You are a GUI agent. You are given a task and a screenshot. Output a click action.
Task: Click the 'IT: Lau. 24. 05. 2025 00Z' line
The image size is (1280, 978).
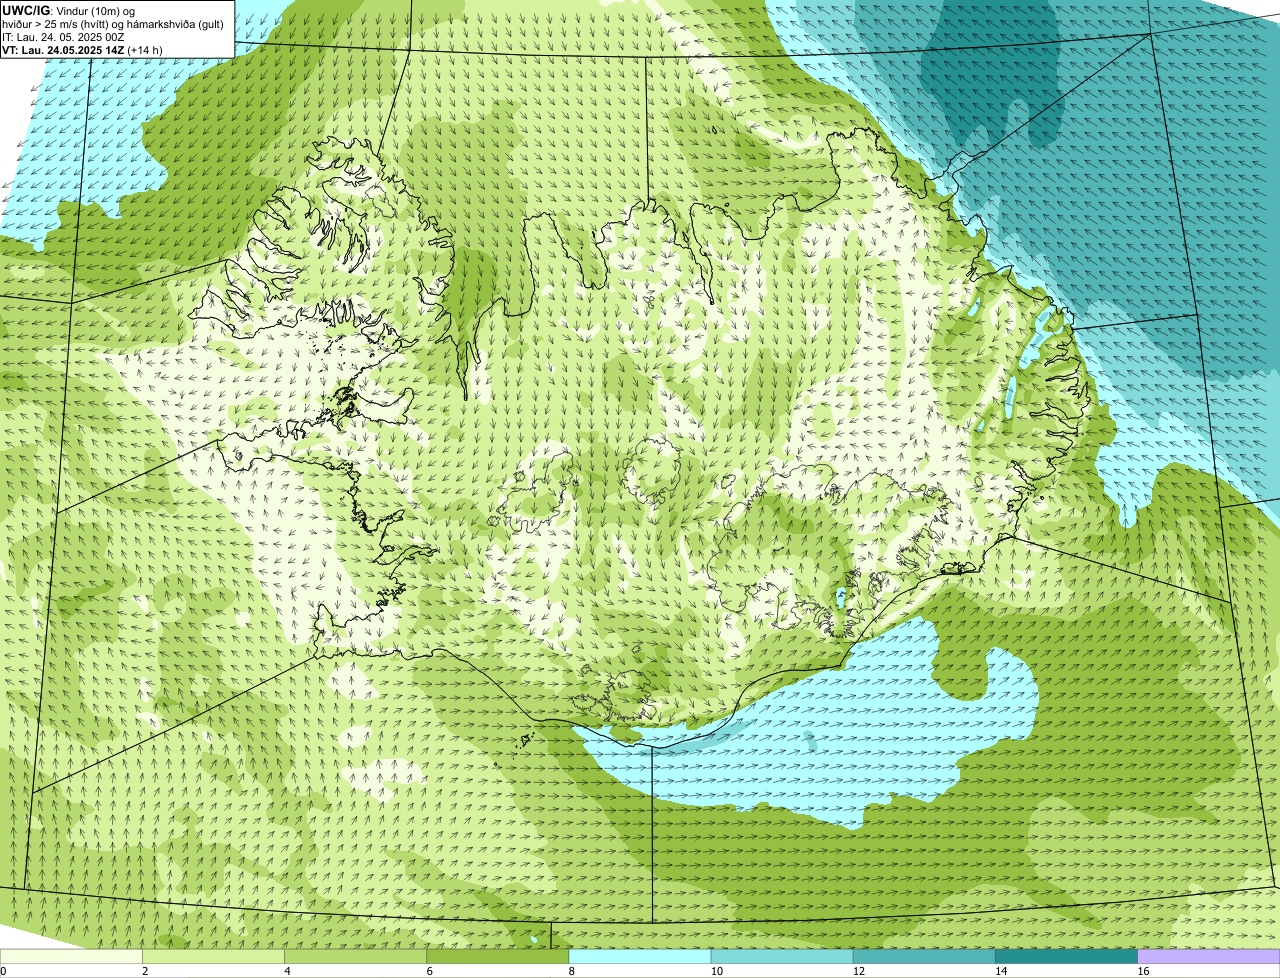(x=63, y=36)
